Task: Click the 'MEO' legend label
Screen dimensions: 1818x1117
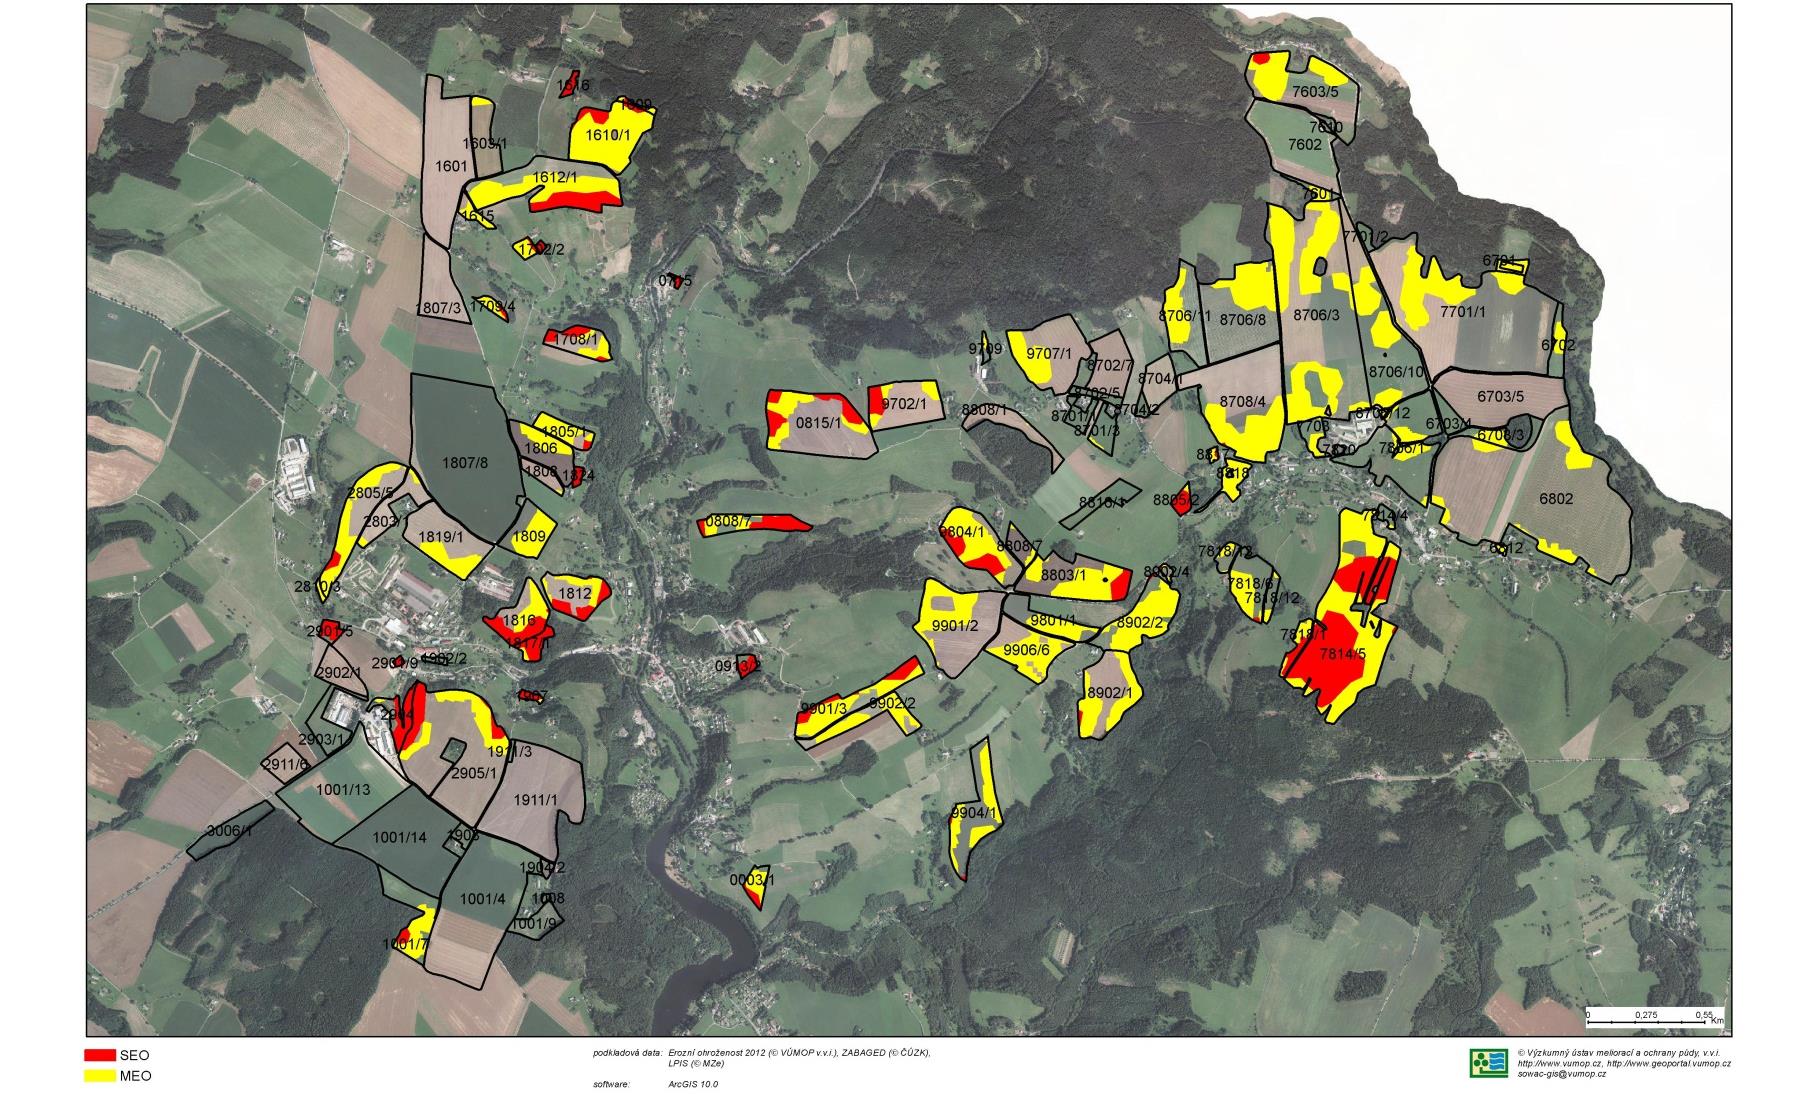Action: tap(136, 1076)
